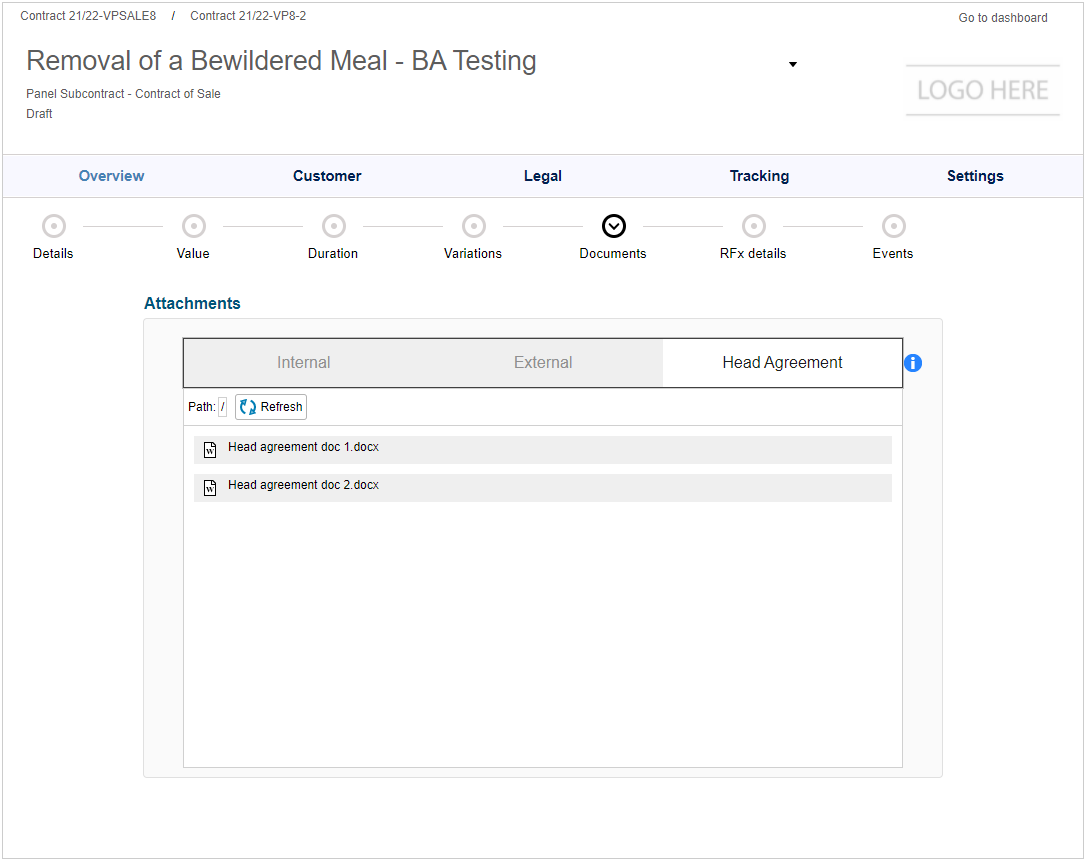Switch to the Overview tab
Screen dimensions: 1084x861
(x=111, y=176)
